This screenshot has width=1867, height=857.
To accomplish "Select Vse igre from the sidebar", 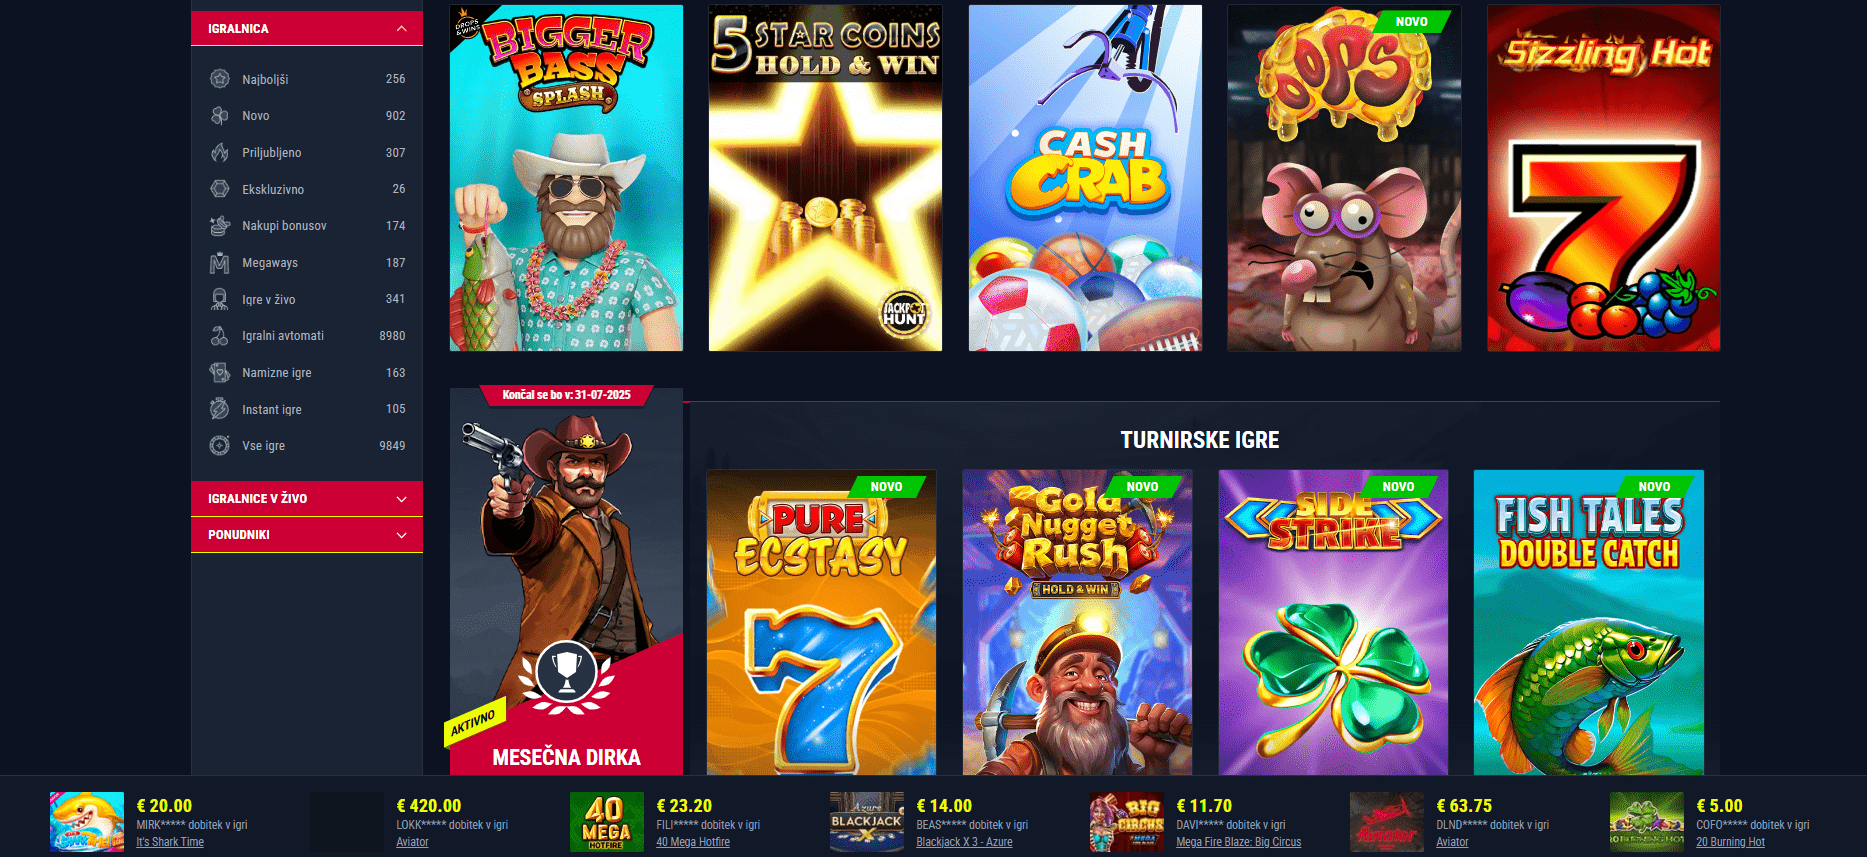I will [307, 446].
